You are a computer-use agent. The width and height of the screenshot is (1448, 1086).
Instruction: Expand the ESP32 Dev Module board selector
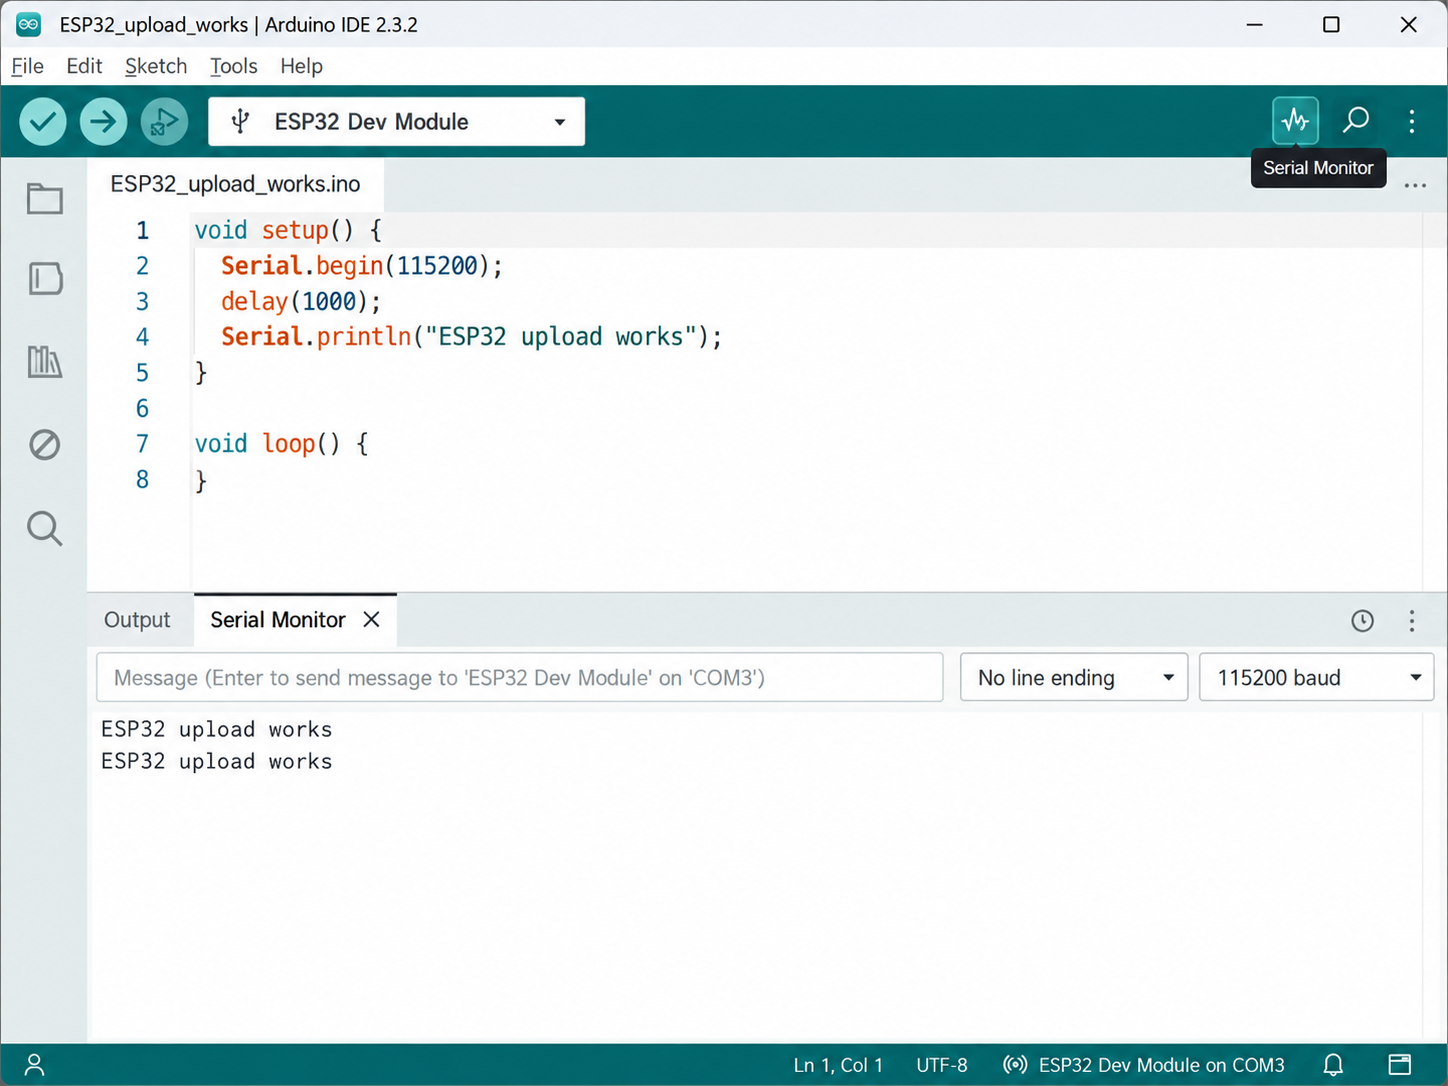click(x=396, y=122)
